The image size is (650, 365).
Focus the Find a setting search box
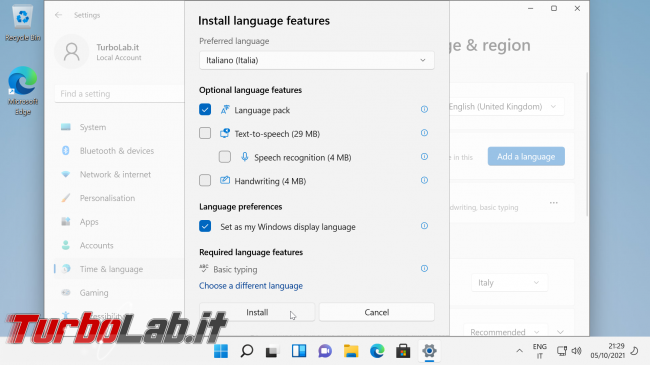[x=119, y=94]
